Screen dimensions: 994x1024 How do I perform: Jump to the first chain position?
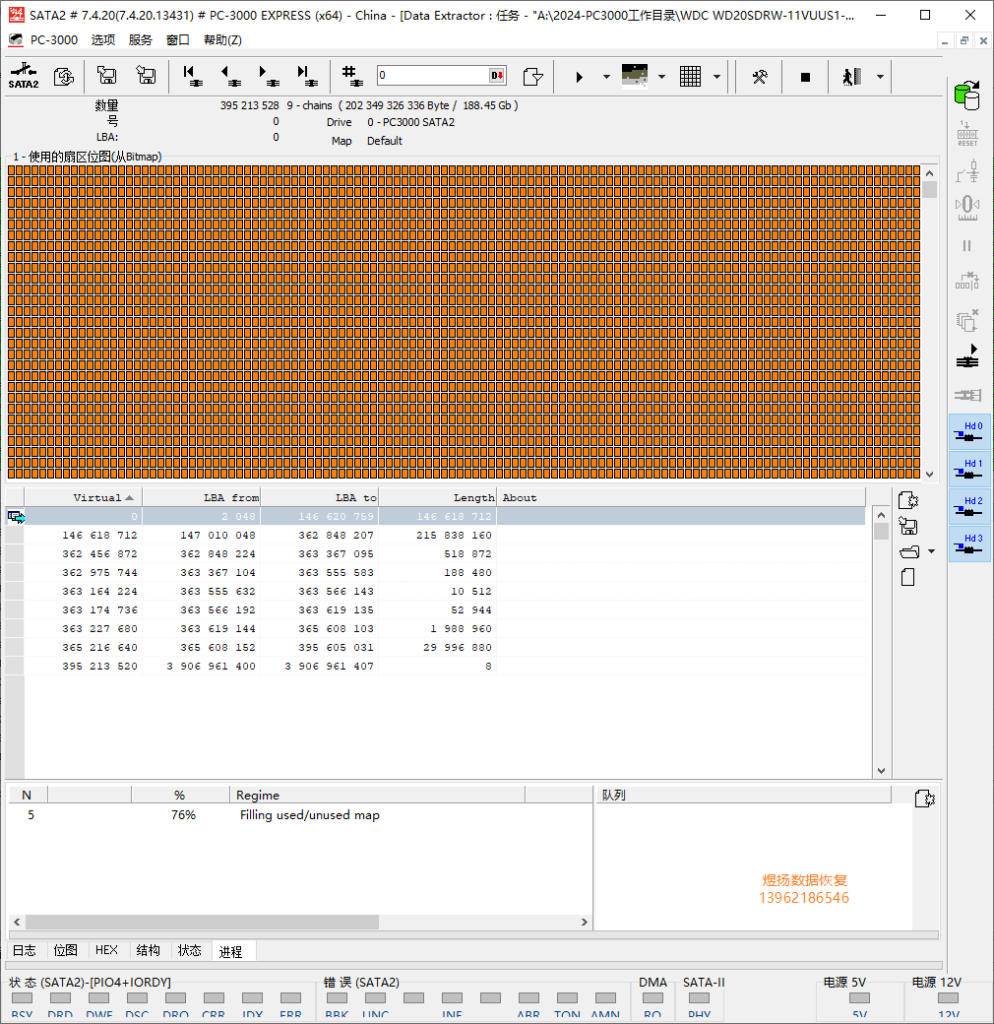pyautogui.click(x=192, y=76)
